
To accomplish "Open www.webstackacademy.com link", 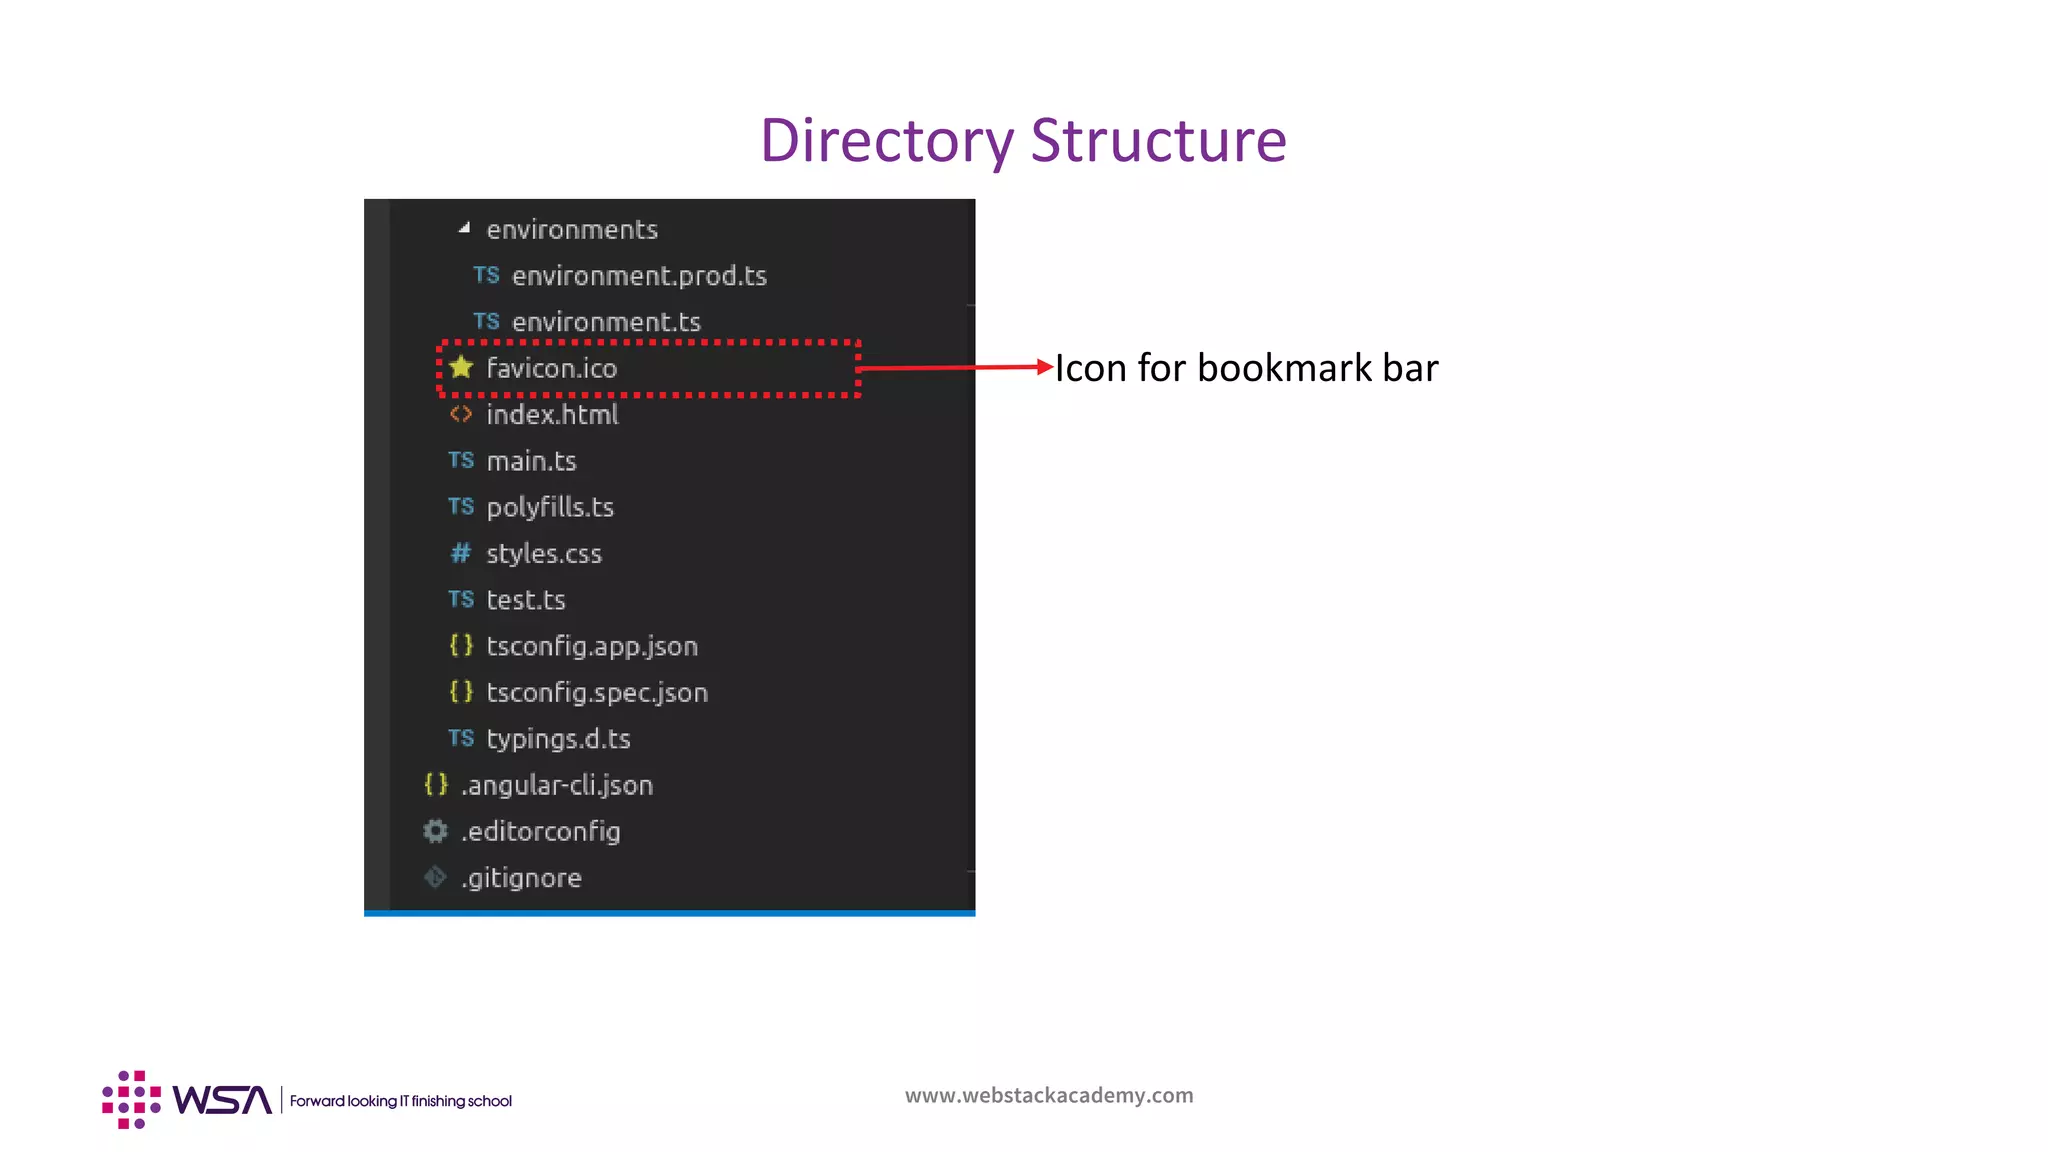I will (x=1048, y=1095).
